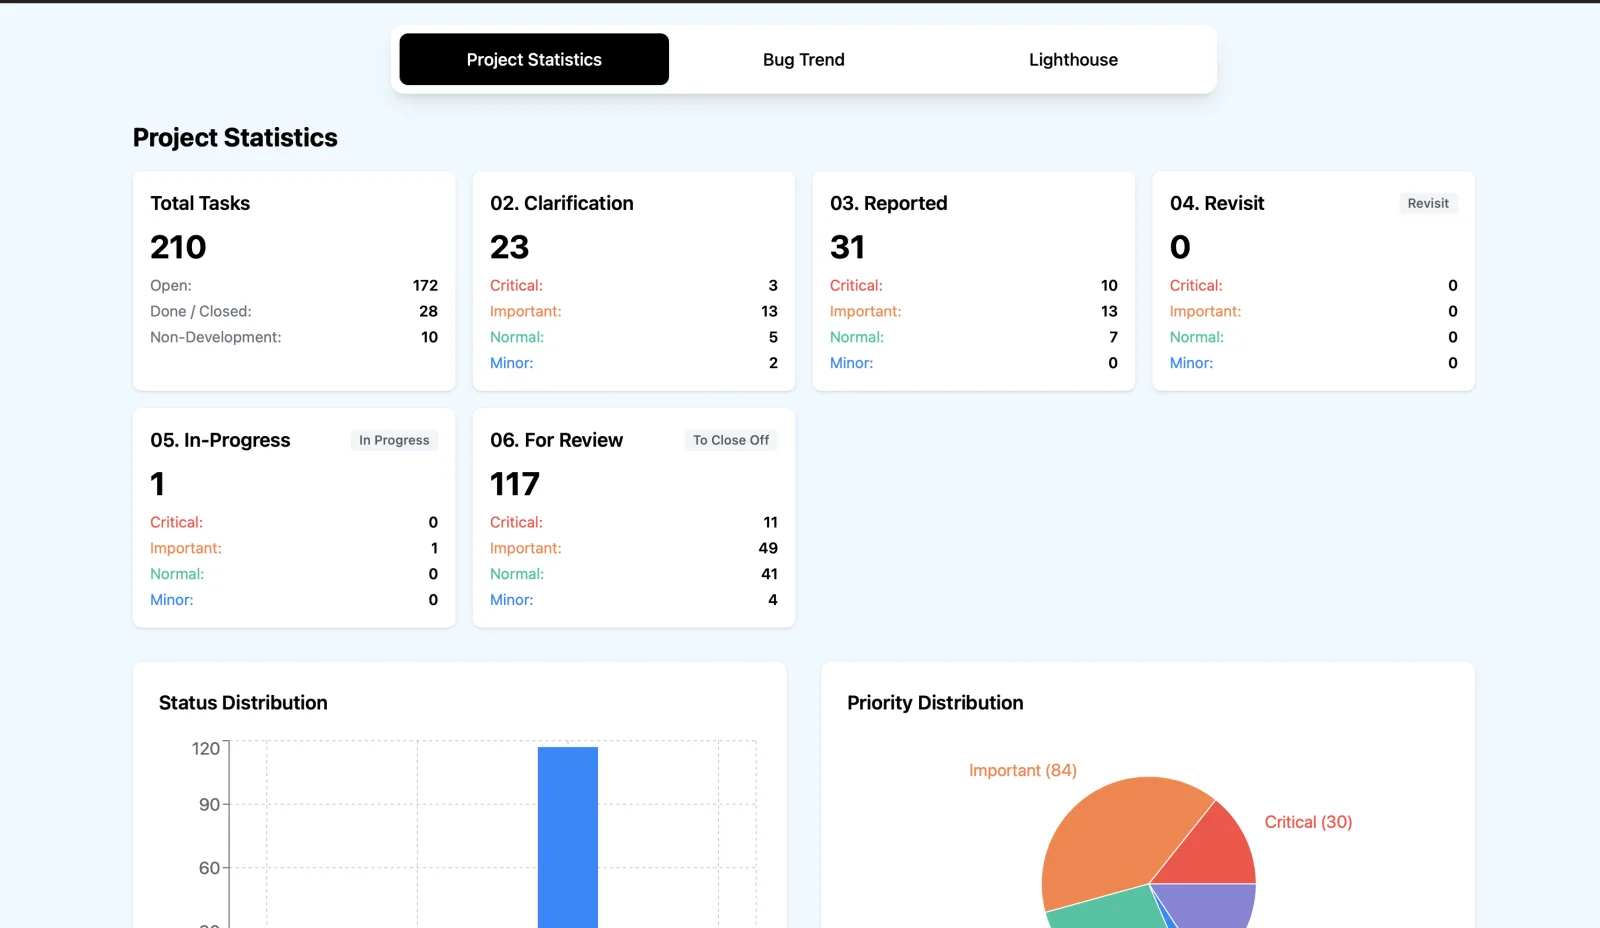Click the Non-Development label
This screenshot has height=928, width=1600.
point(216,337)
